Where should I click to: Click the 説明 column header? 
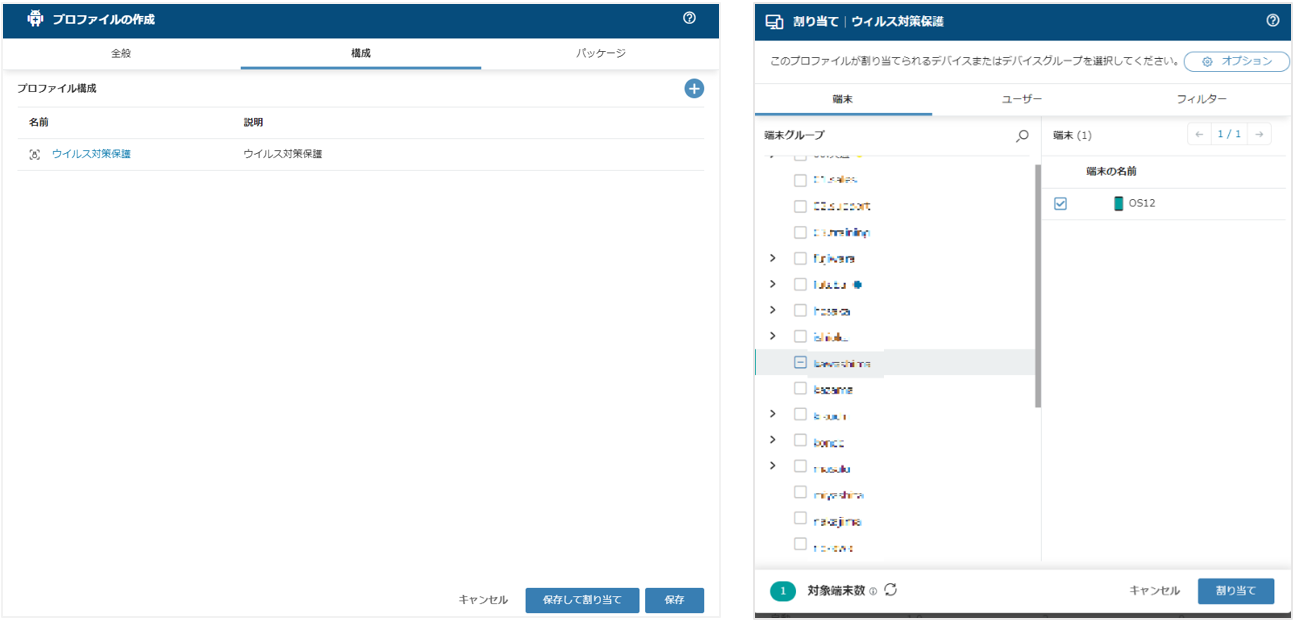(254, 122)
